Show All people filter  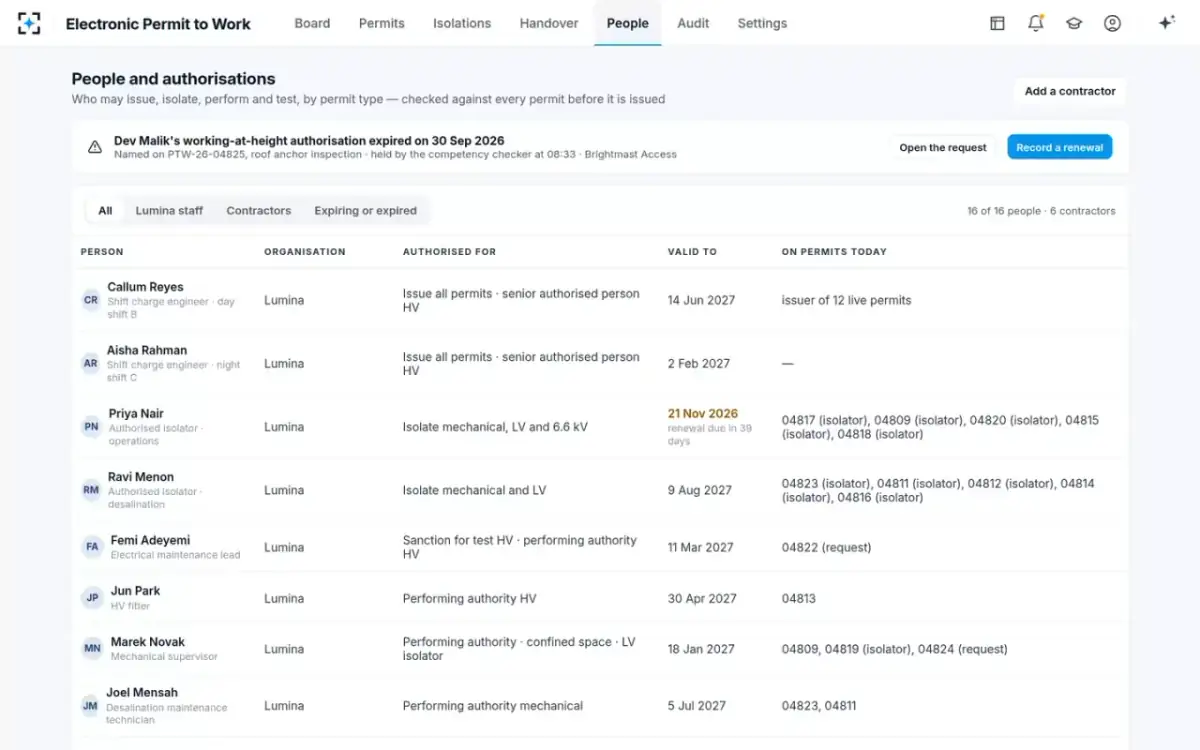tap(105, 211)
